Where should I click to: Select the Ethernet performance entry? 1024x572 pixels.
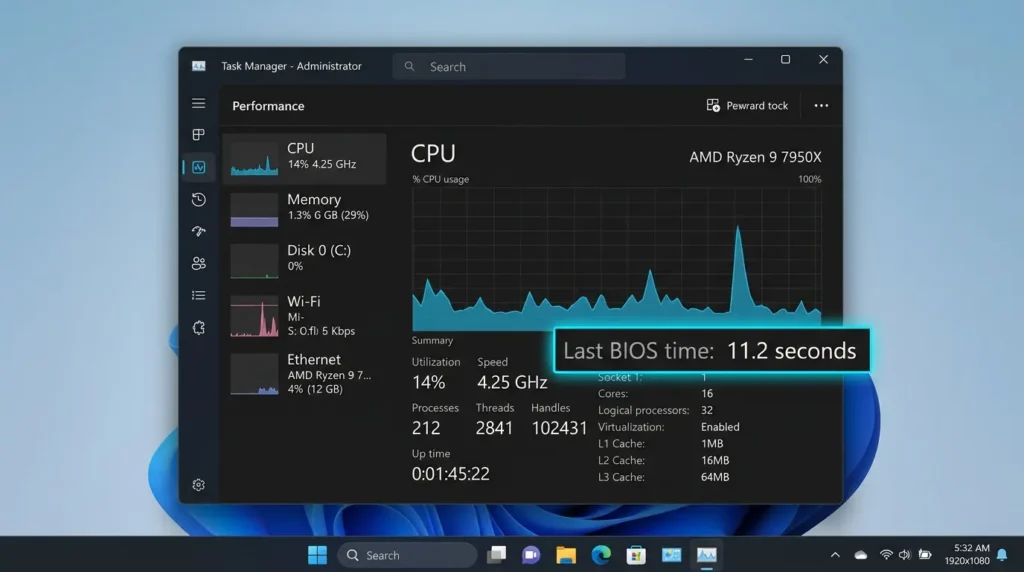[x=304, y=373]
